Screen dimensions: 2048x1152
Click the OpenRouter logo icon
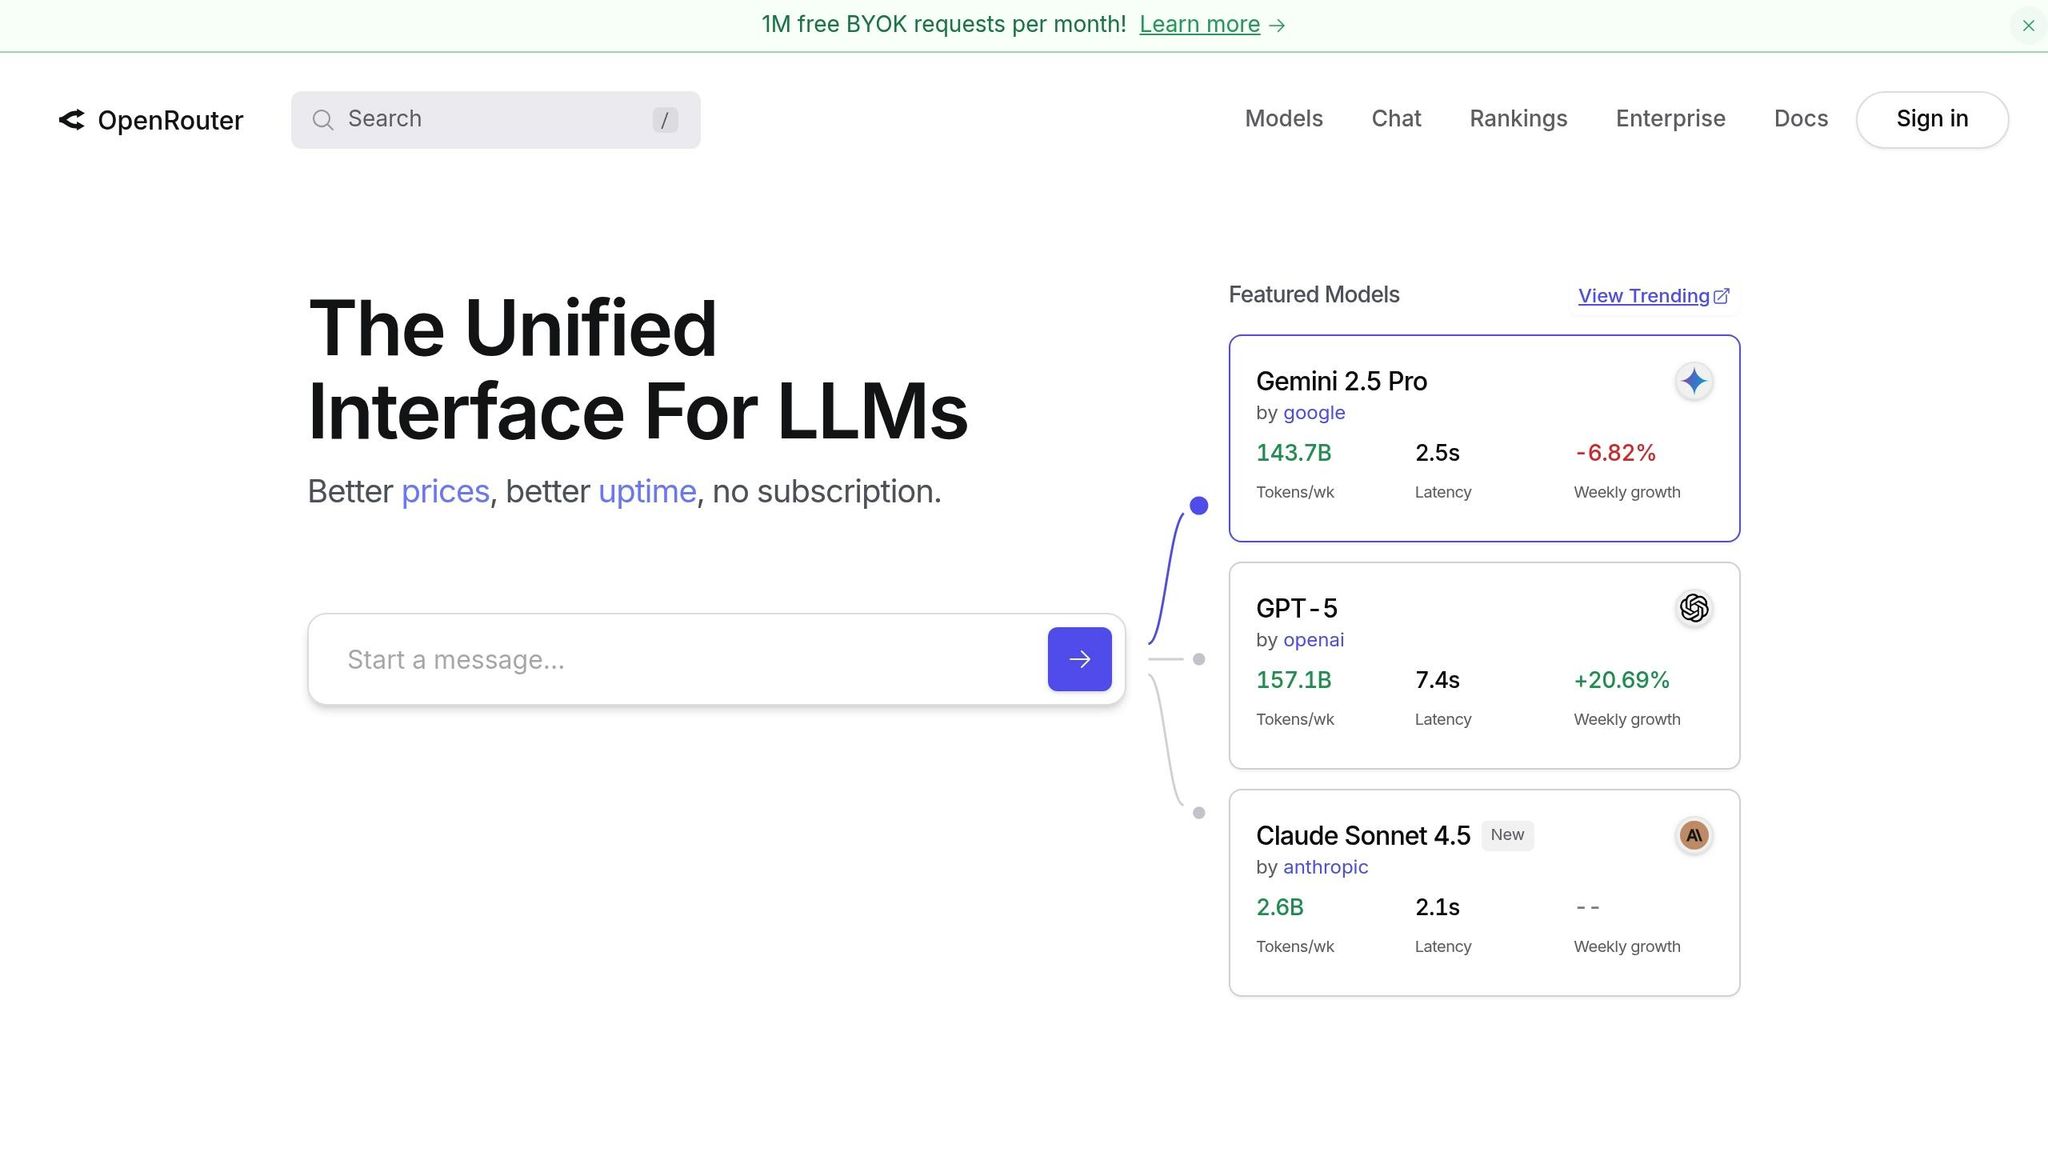(71, 120)
